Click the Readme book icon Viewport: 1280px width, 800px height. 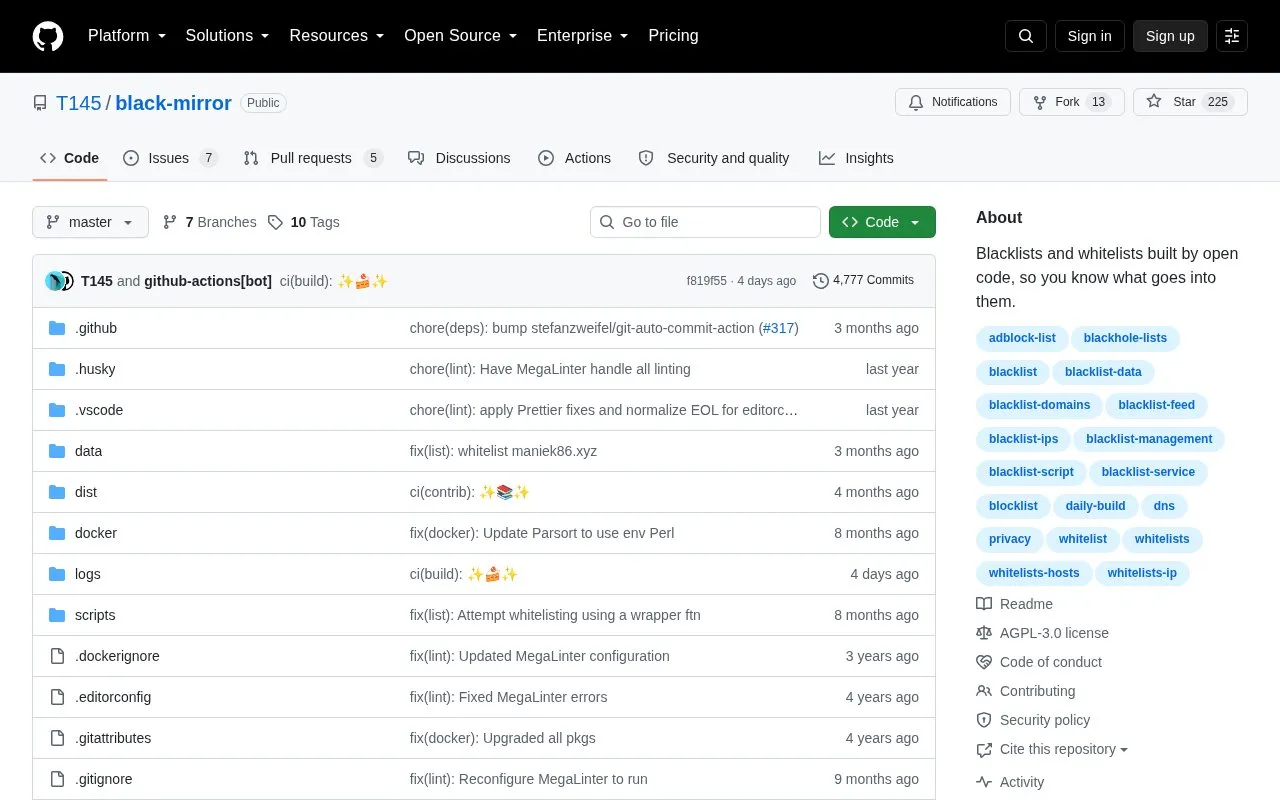coord(984,604)
